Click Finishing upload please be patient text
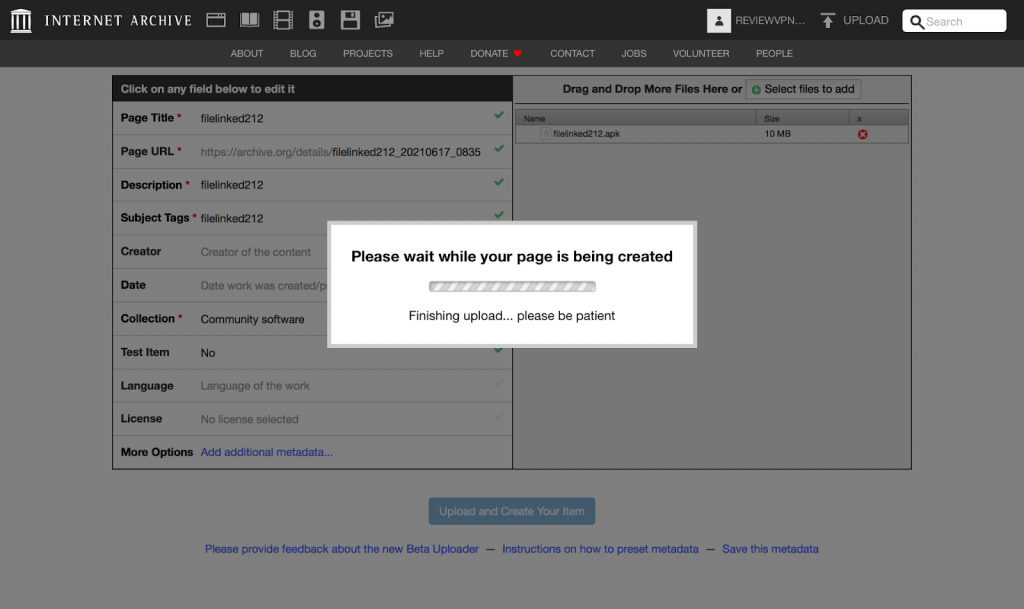Viewport: 1024px width, 609px height. (x=512, y=316)
